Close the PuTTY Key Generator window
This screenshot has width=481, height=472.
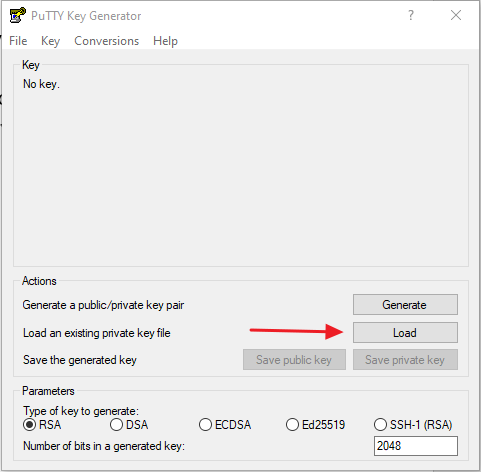coord(456,15)
